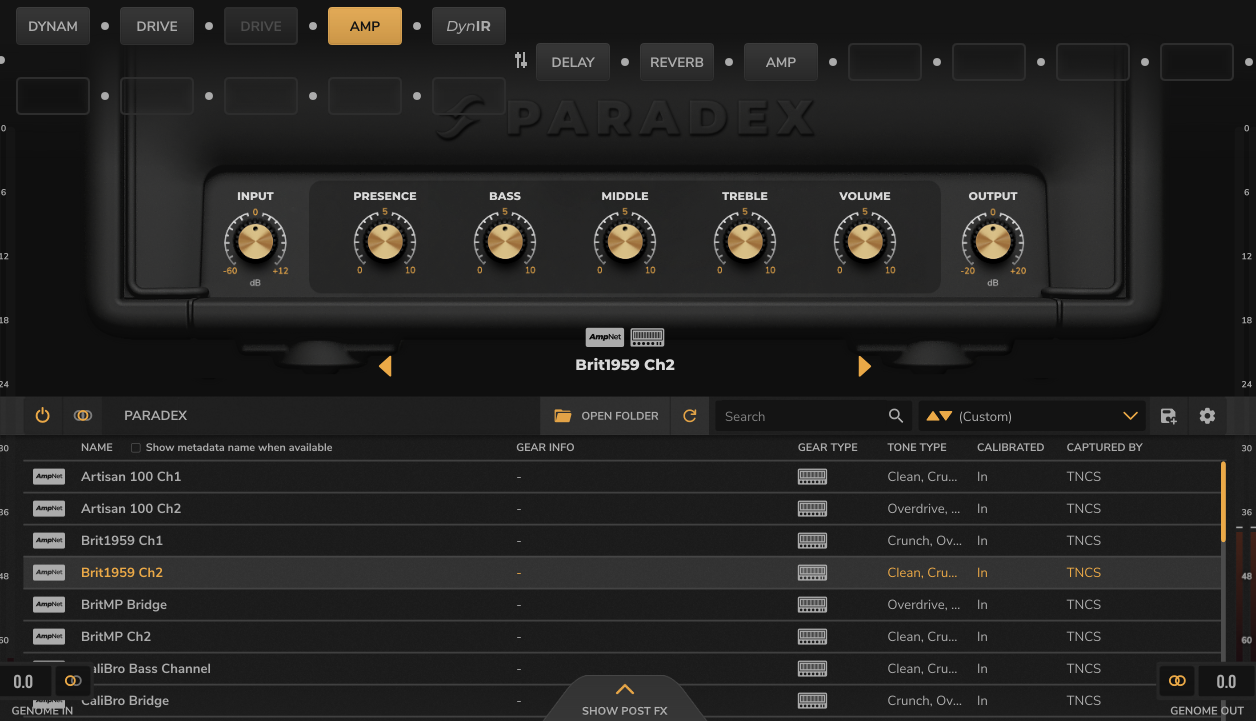Open the (Custom) preset dropdown
This screenshot has height=721, width=1256.
(1032, 416)
